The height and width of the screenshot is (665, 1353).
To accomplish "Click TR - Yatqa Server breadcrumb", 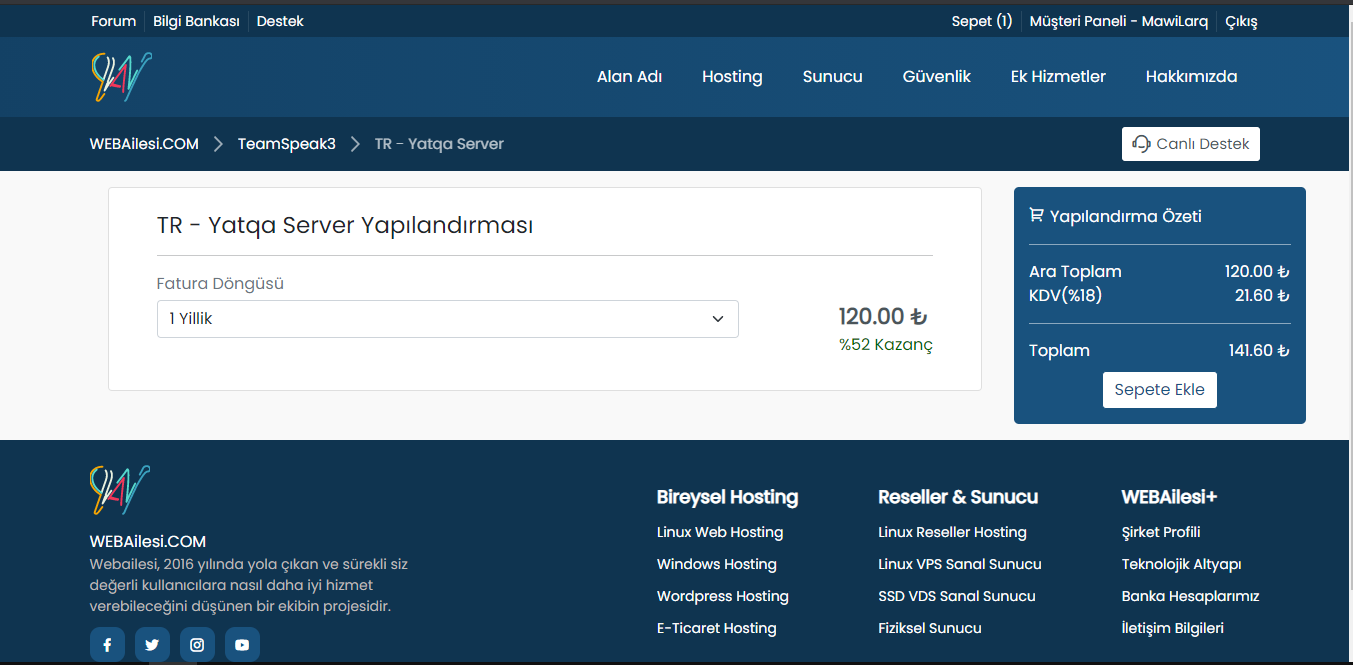I will 439,144.
